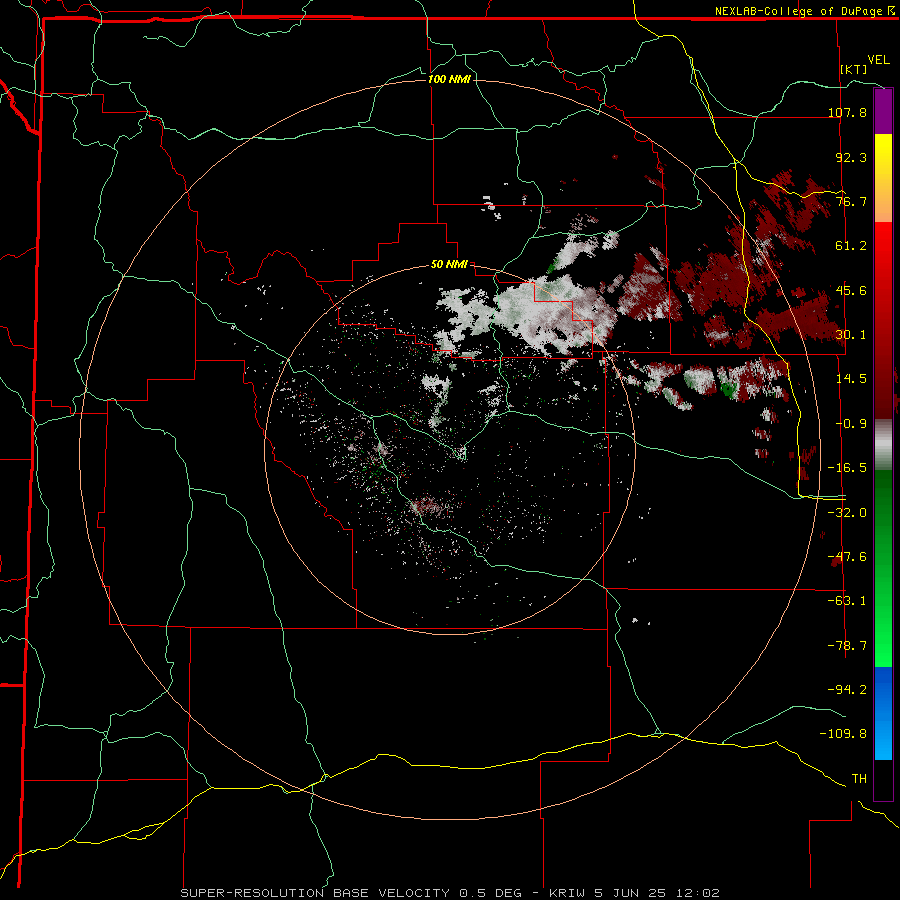Click the -47.6 legend value
The image size is (900, 900).
coord(847,557)
